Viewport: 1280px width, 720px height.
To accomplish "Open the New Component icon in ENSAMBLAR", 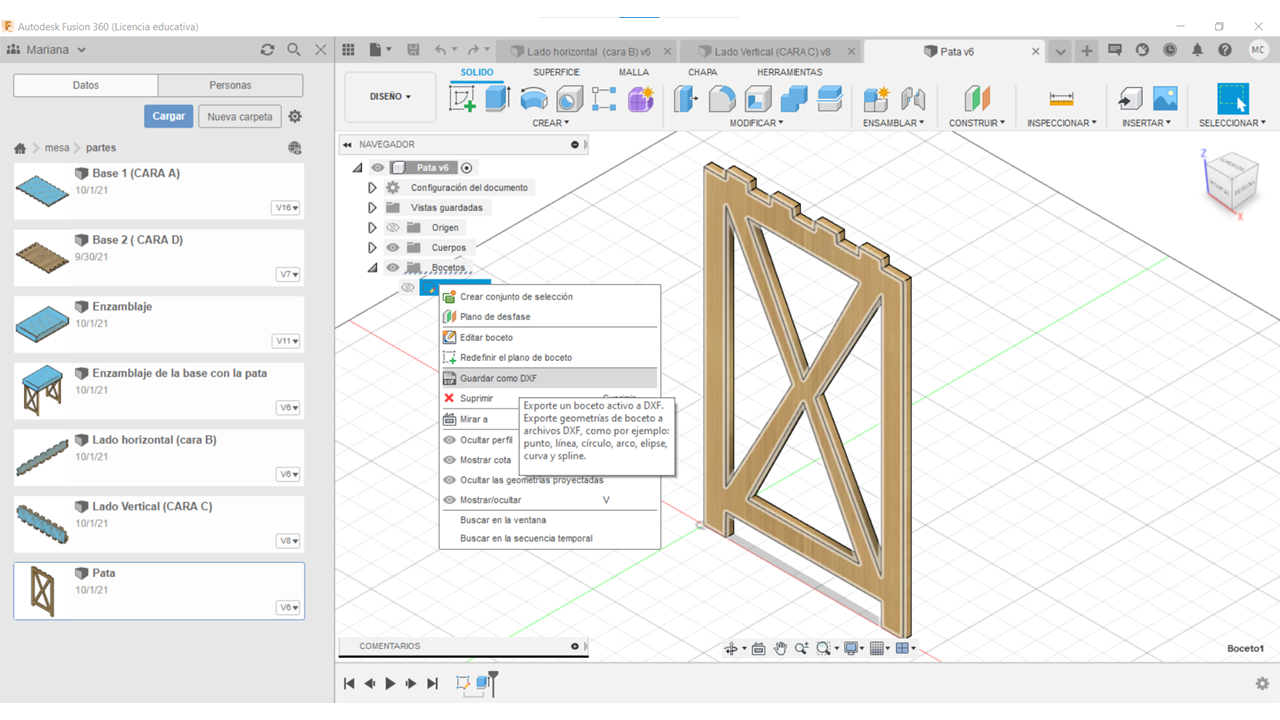I will pos(876,99).
